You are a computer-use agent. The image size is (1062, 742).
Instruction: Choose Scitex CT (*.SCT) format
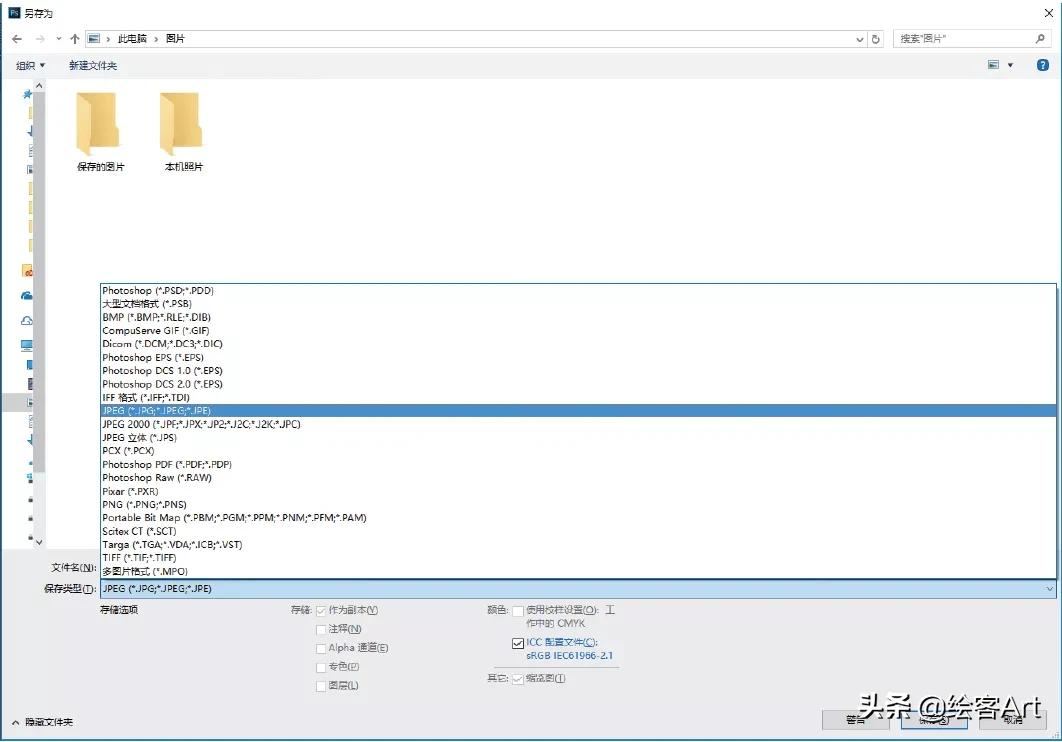pos(578,531)
